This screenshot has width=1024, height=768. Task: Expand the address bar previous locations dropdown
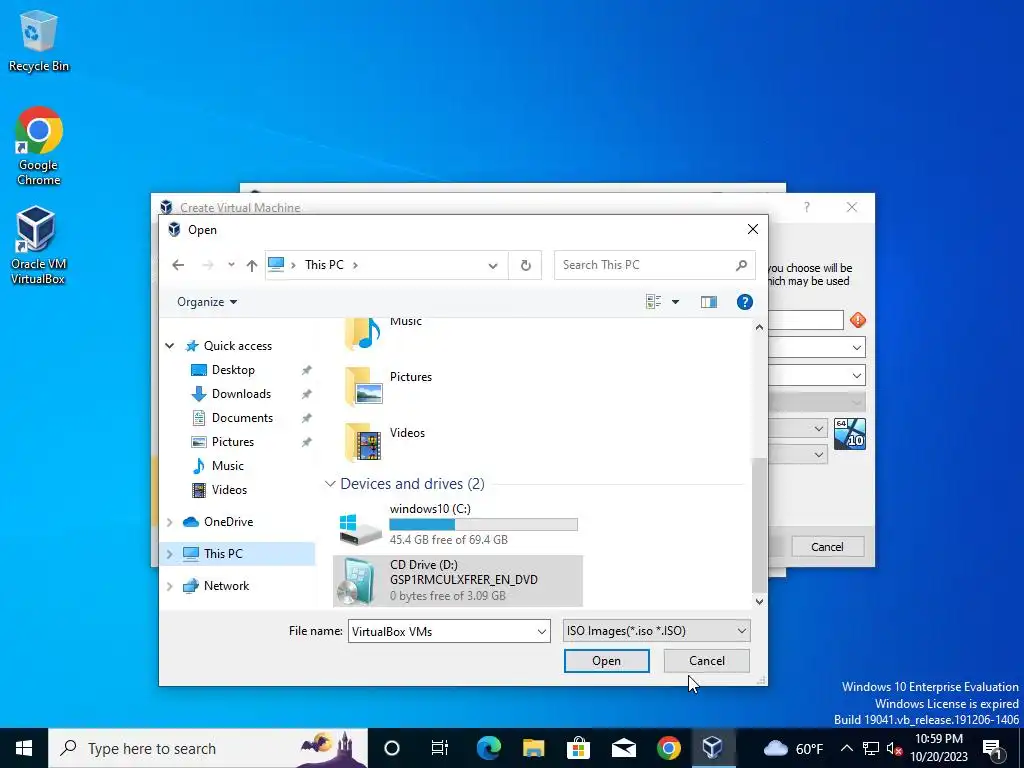493,265
